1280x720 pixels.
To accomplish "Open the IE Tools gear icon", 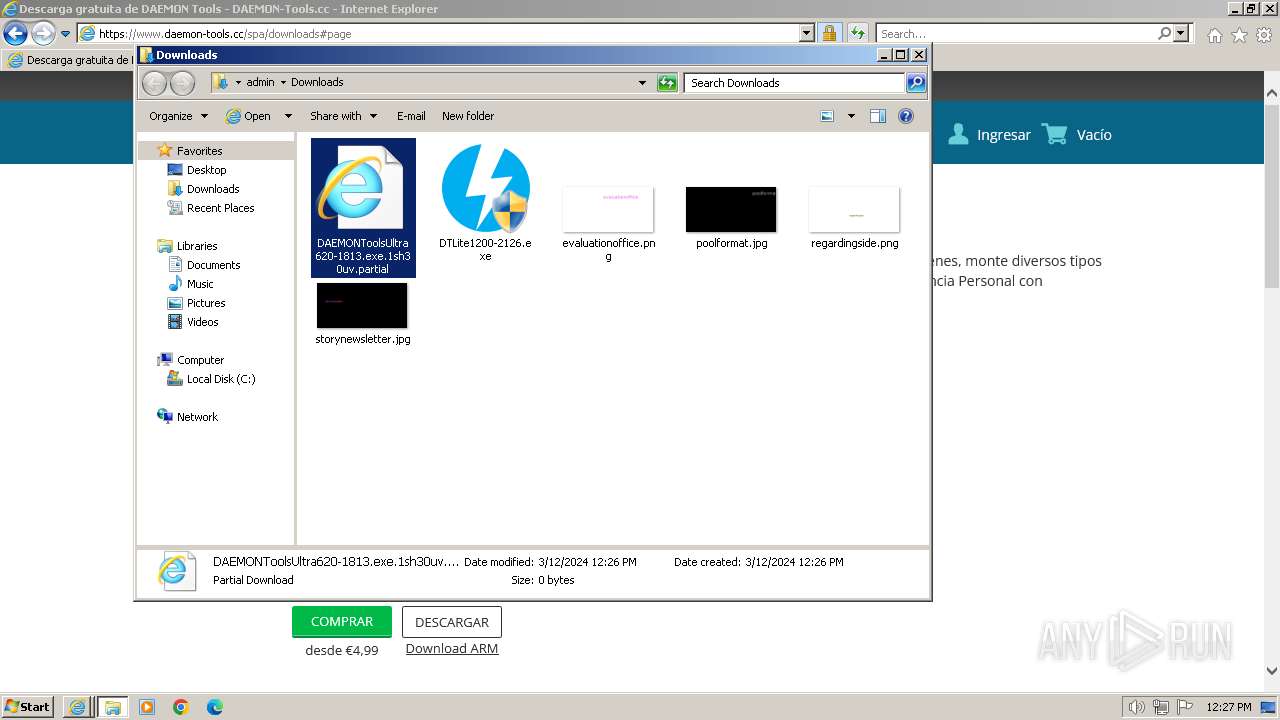I will 1264,35.
